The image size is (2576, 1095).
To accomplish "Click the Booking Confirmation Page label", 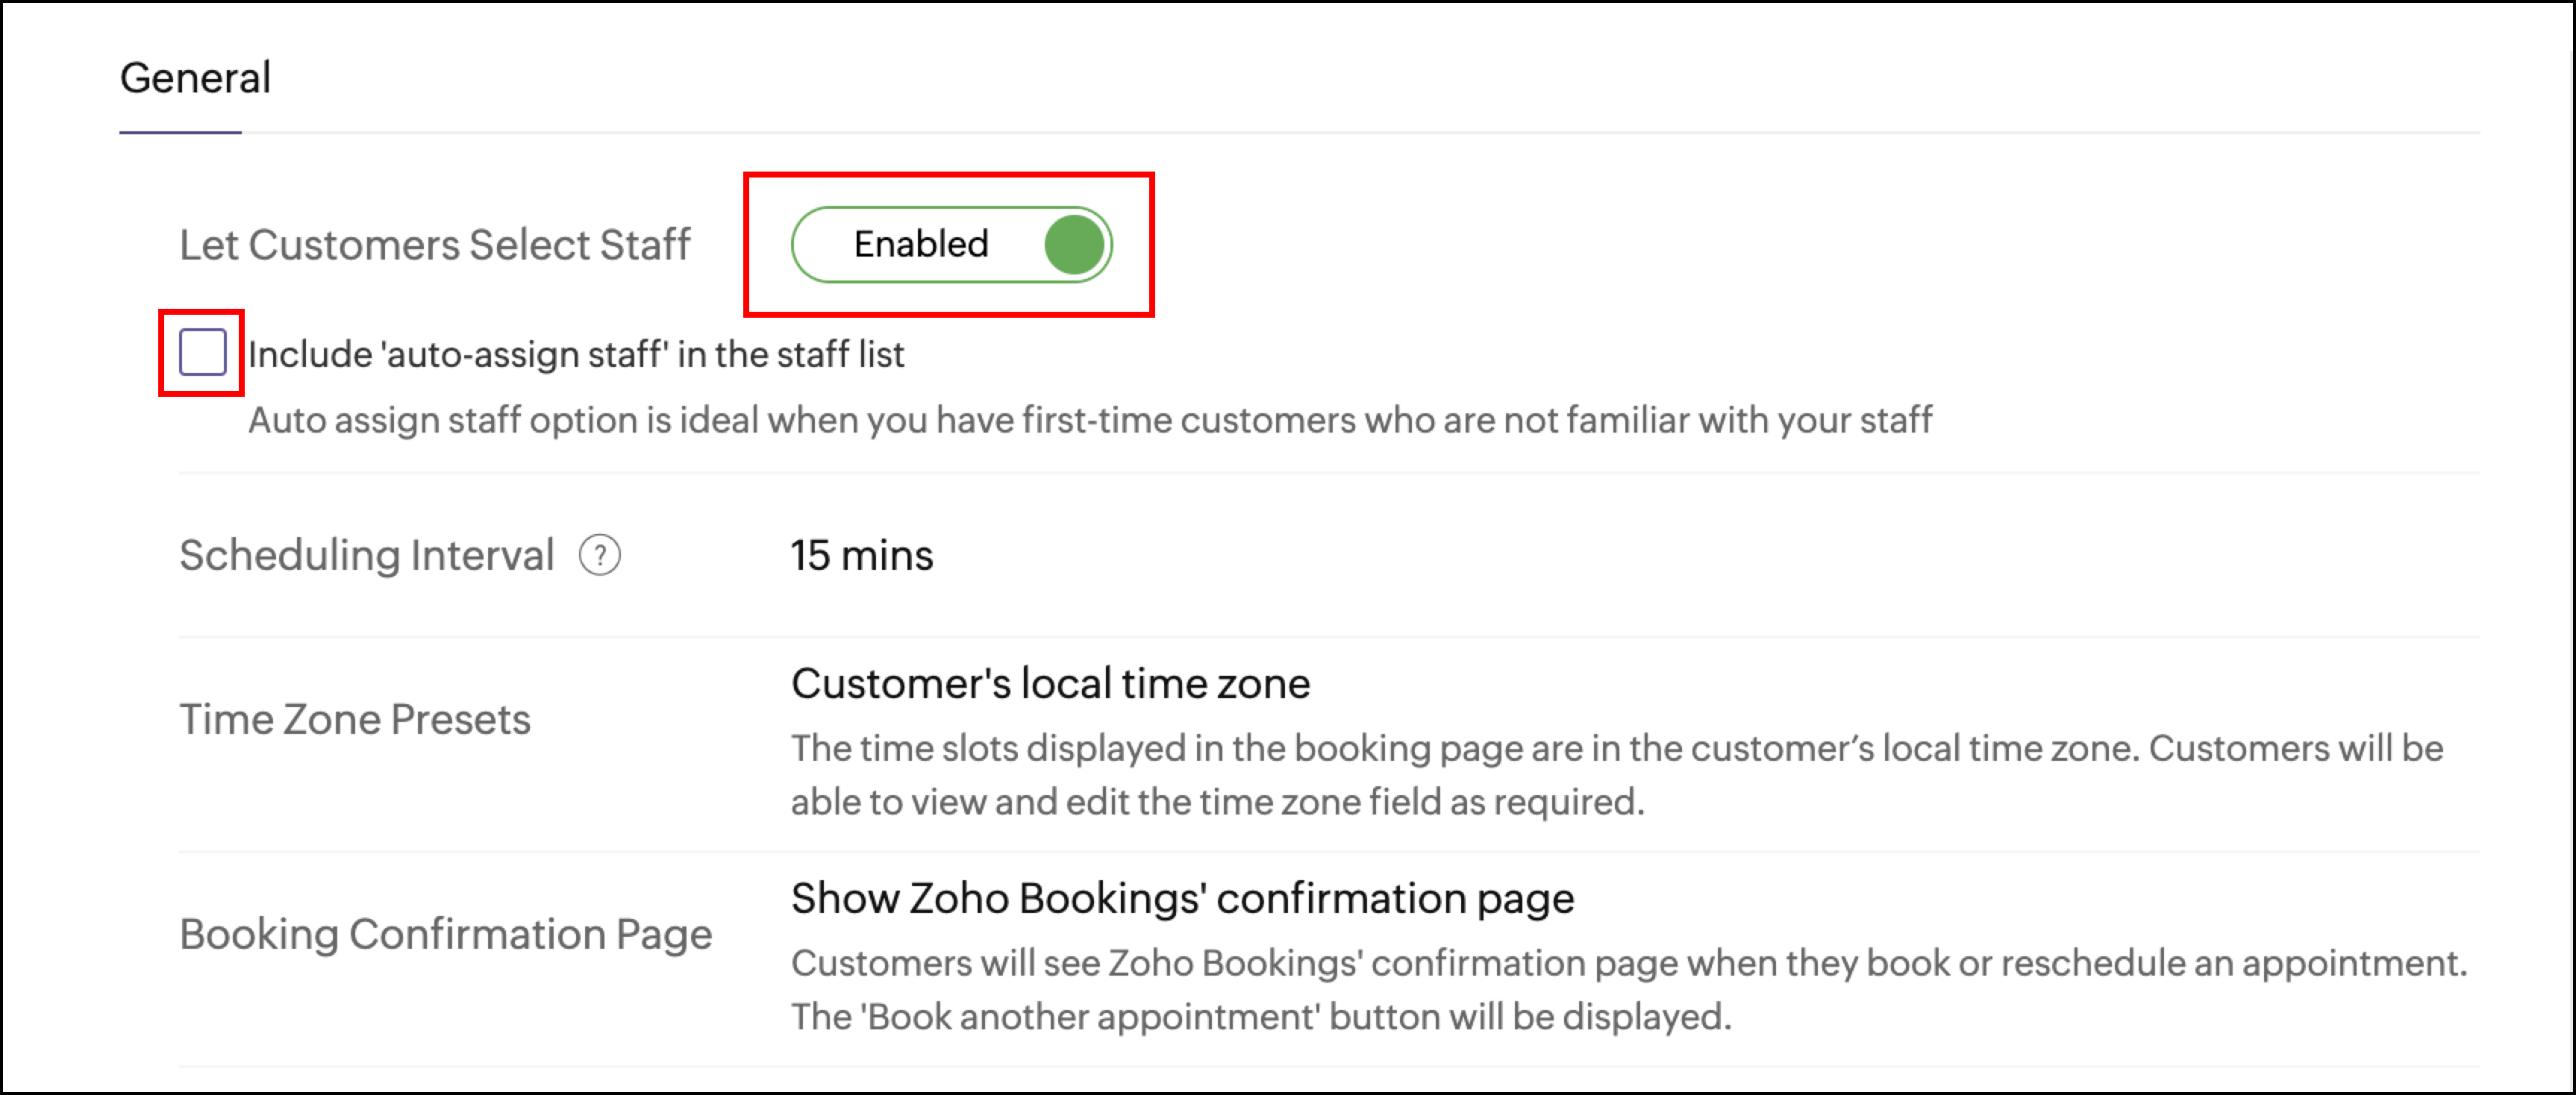I will [446, 934].
